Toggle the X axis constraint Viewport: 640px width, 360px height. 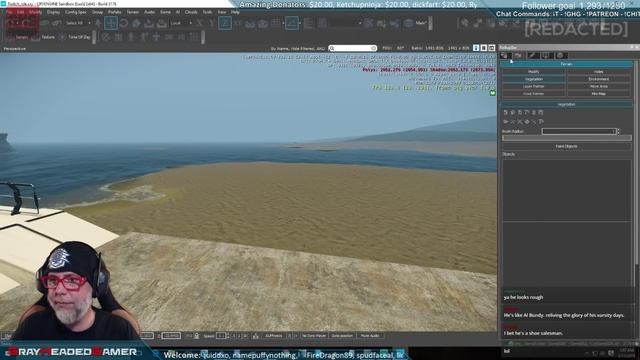pyautogui.click(x=199, y=23)
